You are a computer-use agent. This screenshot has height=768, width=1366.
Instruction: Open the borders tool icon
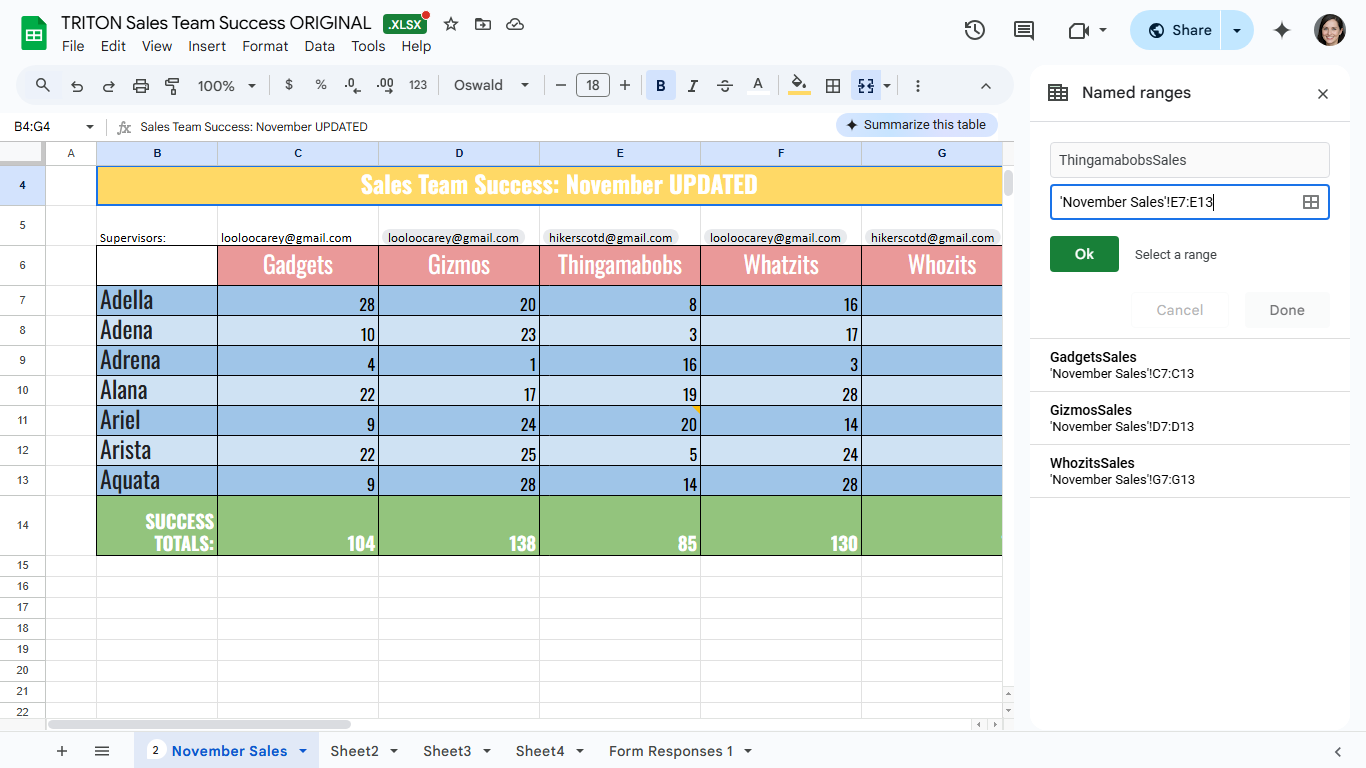(x=832, y=86)
